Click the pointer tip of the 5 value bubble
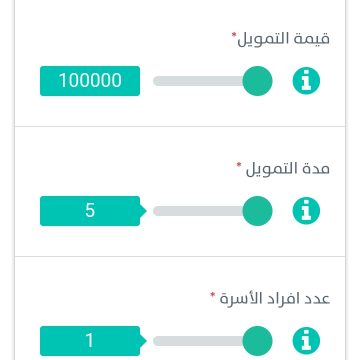This screenshot has width=360, height=360. point(144,211)
